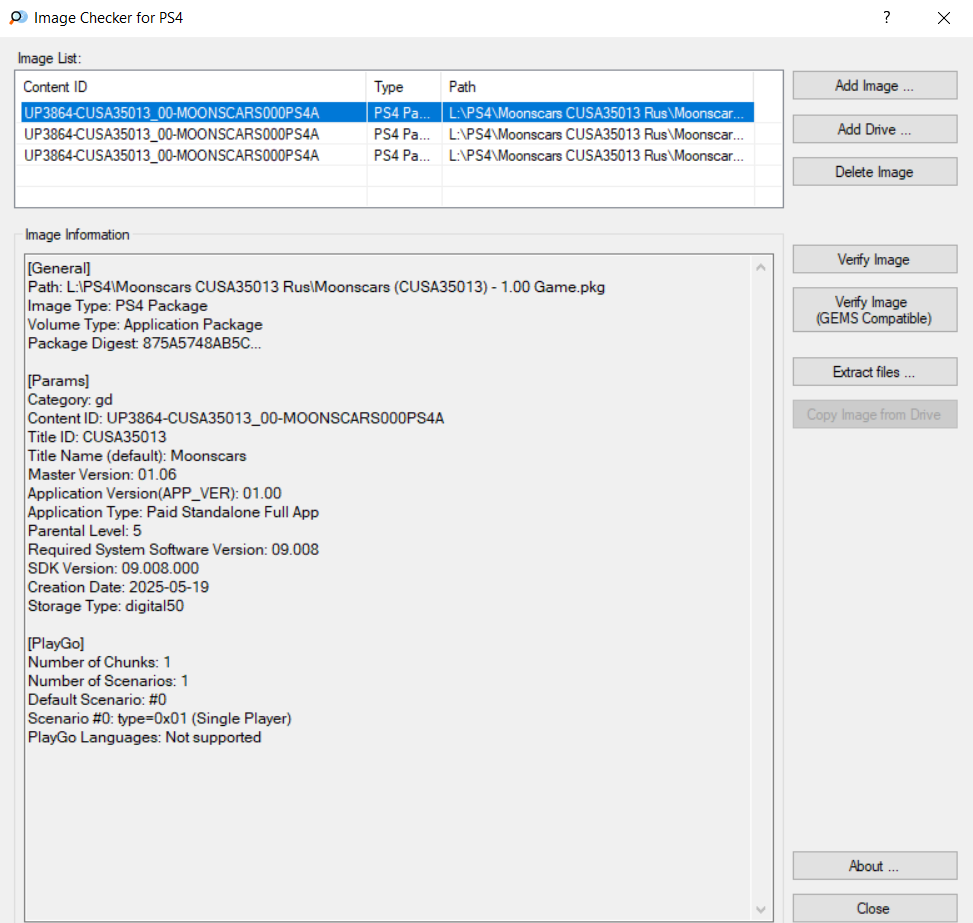The height and width of the screenshot is (923, 973).
Task: Click Required System Software Version line
Action: click(x=173, y=549)
